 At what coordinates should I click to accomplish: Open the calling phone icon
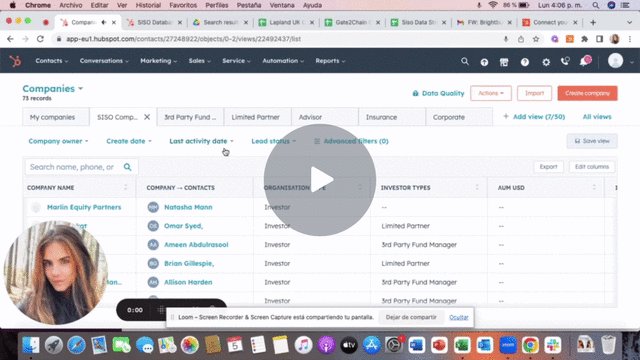[x=565, y=61]
